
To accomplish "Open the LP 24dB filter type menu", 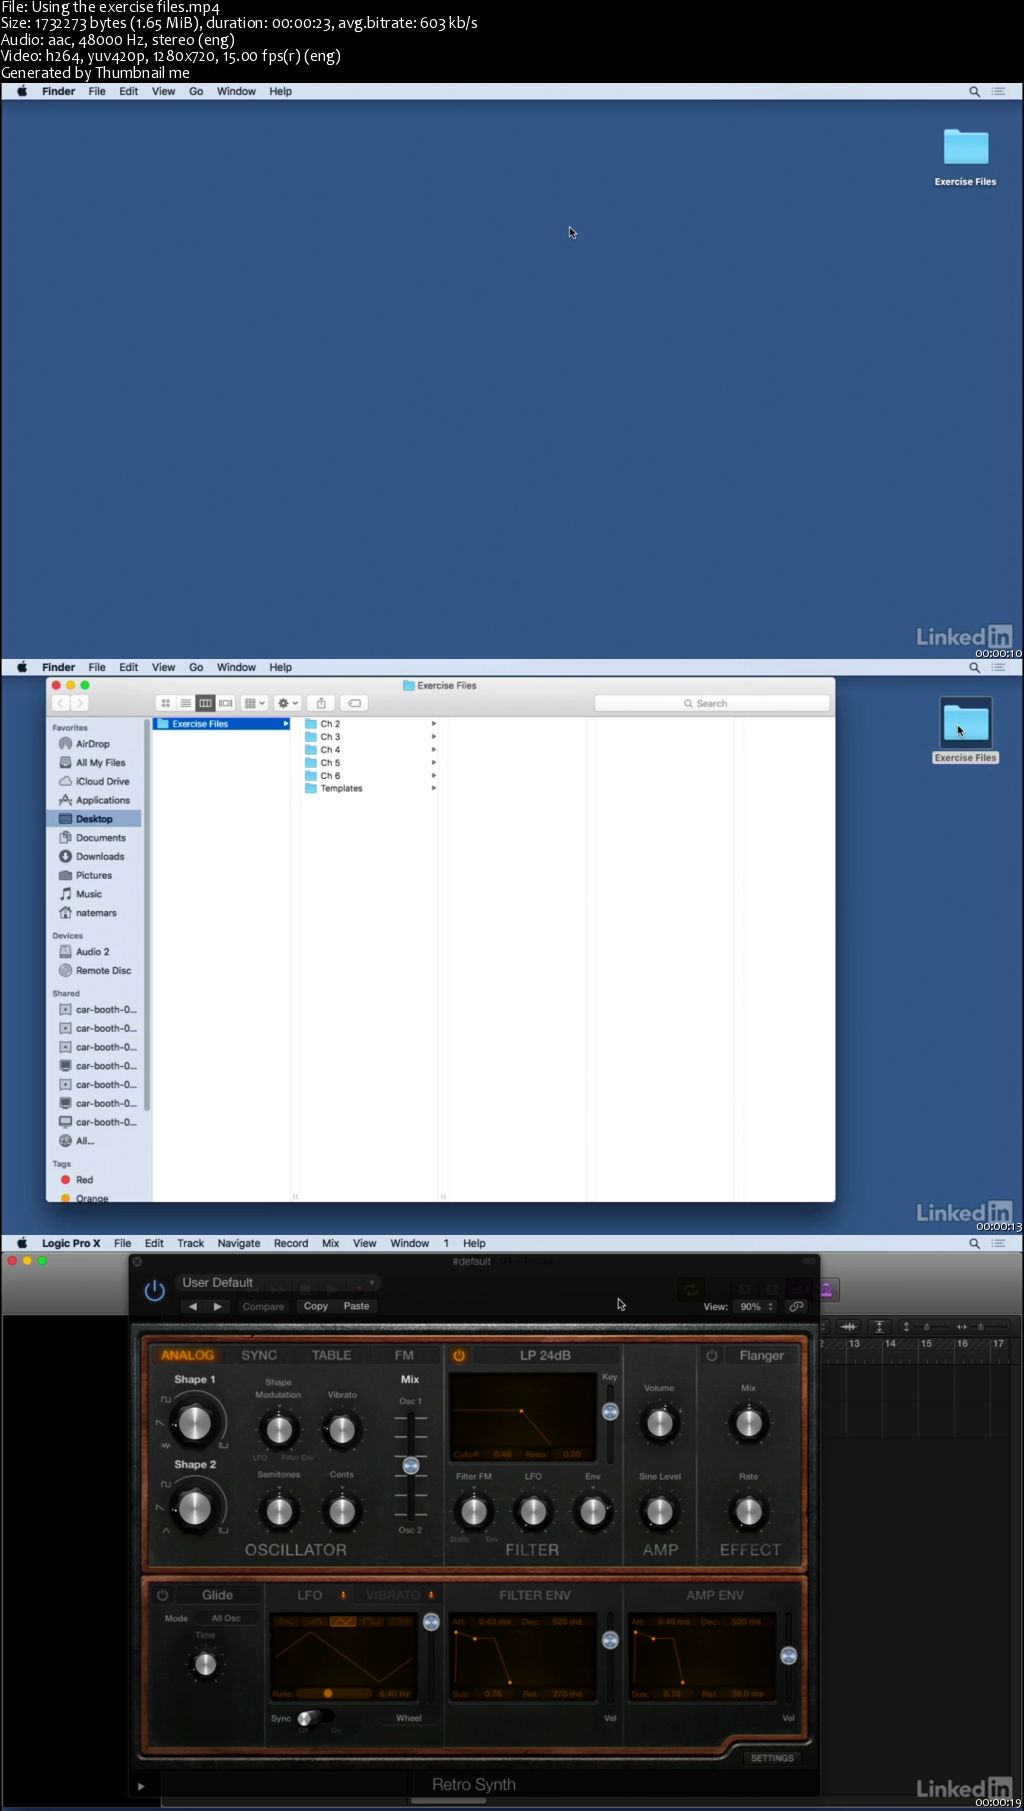I will (x=545, y=1356).
